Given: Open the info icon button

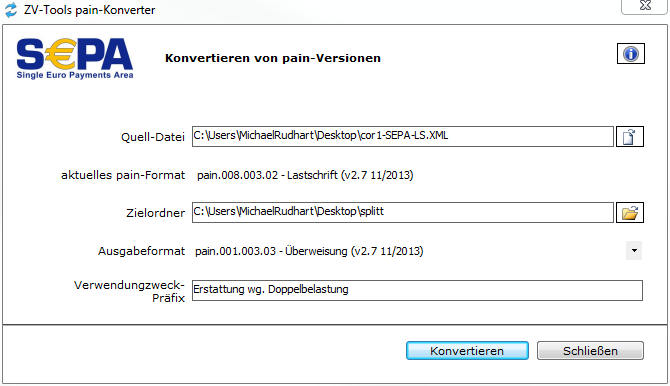Looking at the screenshot, I should pos(631,54).
